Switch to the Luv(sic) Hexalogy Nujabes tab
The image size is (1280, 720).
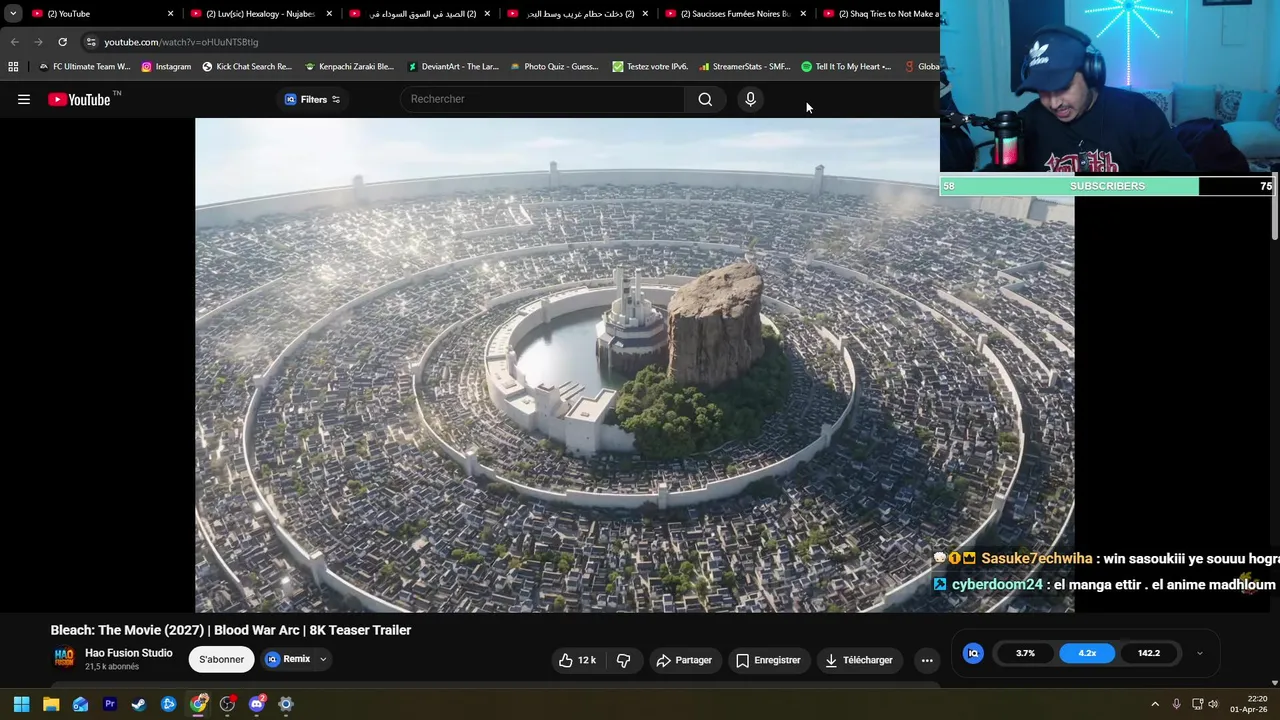coord(260,14)
